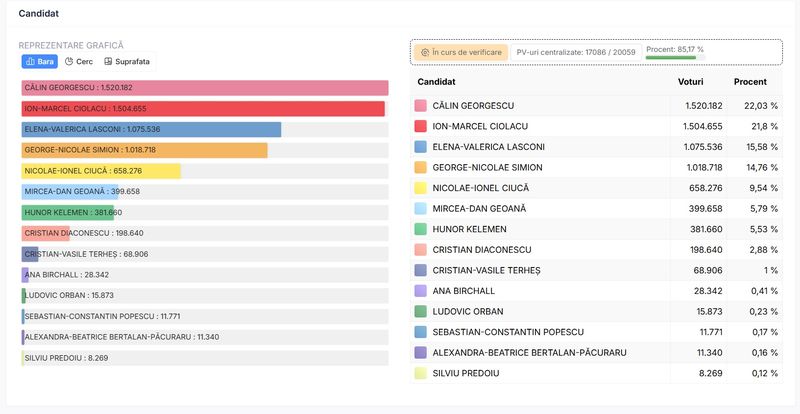Viewport: 800px width, 414px height.
Task: Select the Silviu Predoiu table row
Action: coord(596,373)
